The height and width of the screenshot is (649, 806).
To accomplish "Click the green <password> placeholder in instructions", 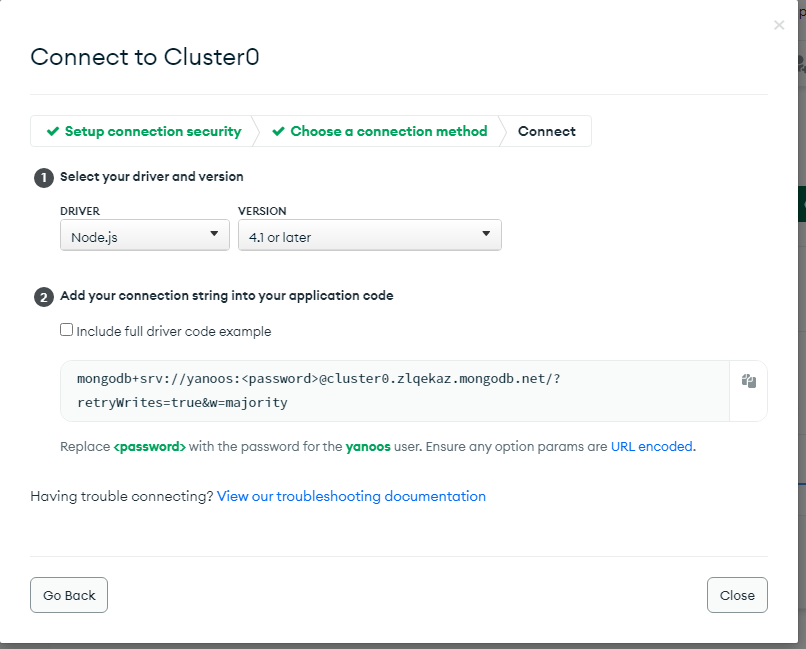I will click(x=149, y=447).
